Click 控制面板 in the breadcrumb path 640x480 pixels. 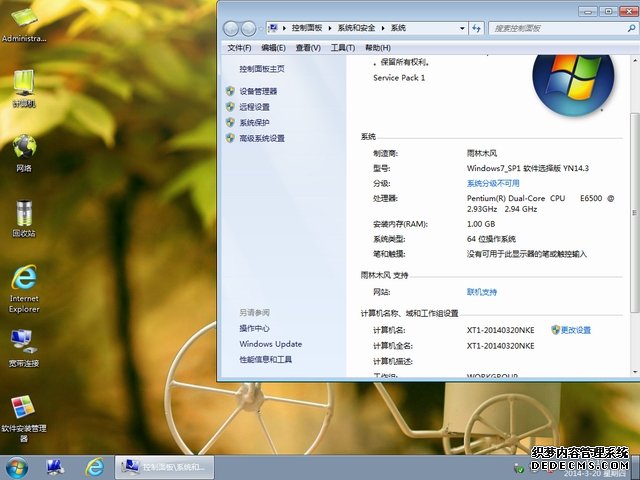point(307,28)
